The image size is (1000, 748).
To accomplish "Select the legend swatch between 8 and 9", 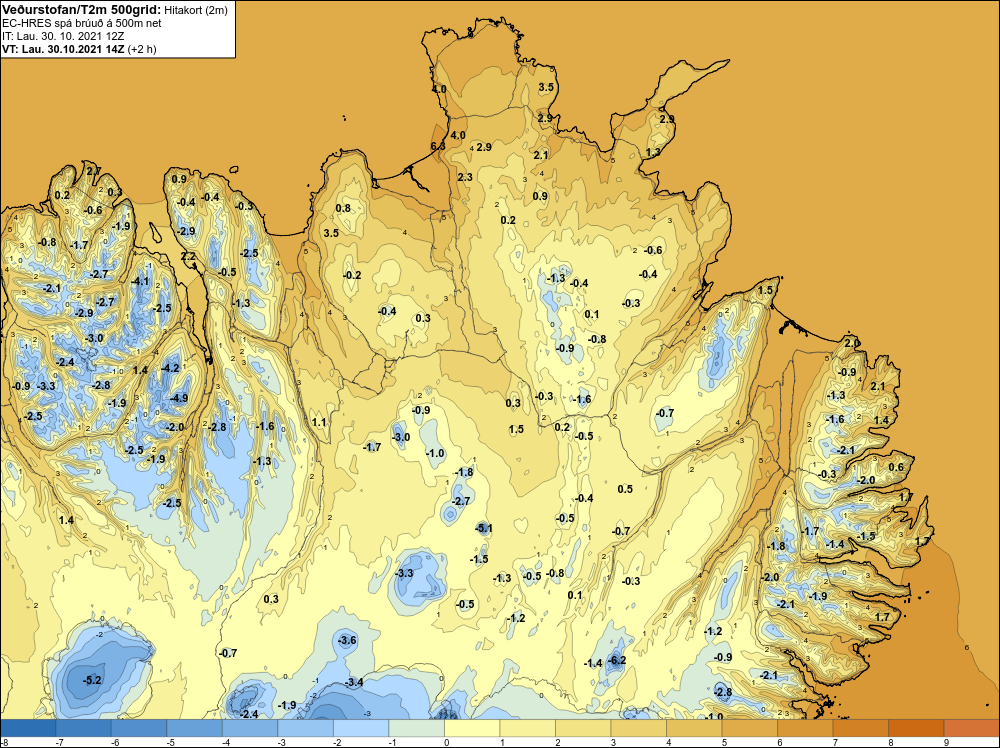I will pos(916,728).
